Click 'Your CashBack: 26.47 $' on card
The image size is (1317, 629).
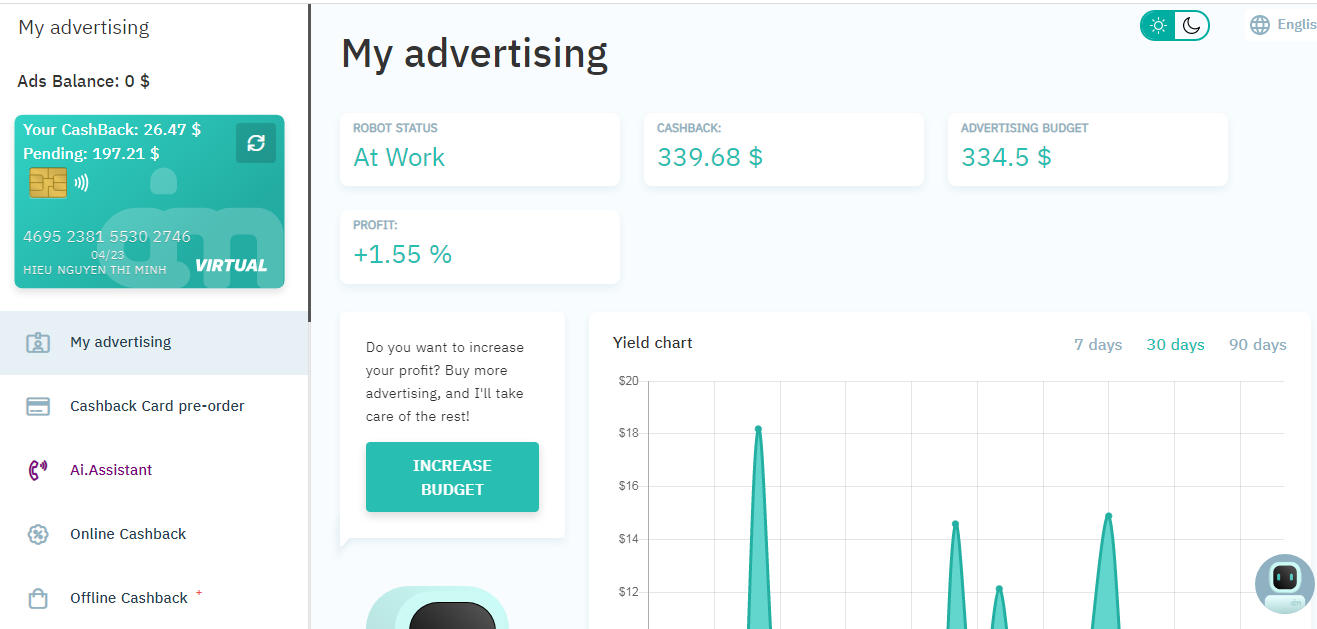(112, 130)
